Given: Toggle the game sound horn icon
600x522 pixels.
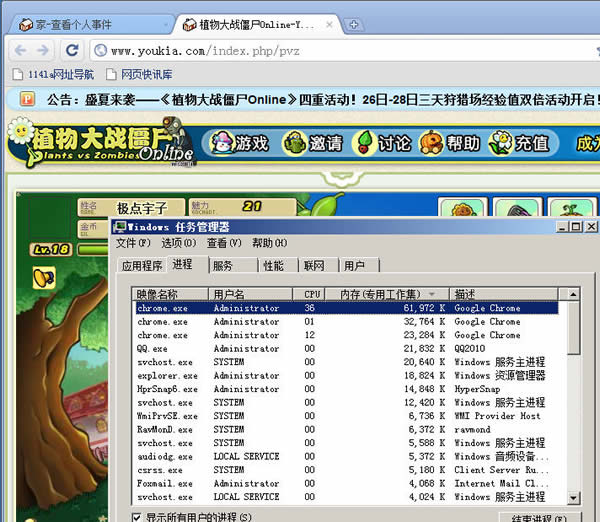Looking at the screenshot, I should click(x=44, y=277).
